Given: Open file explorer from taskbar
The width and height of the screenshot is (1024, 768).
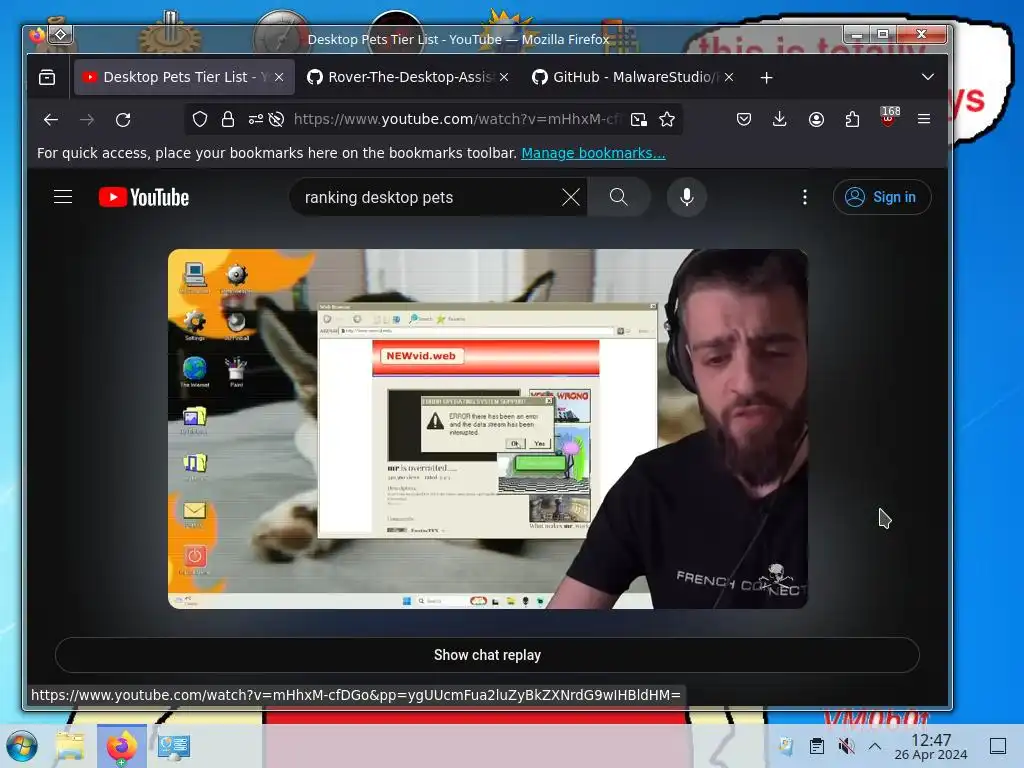Looking at the screenshot, I should [70, 746].
